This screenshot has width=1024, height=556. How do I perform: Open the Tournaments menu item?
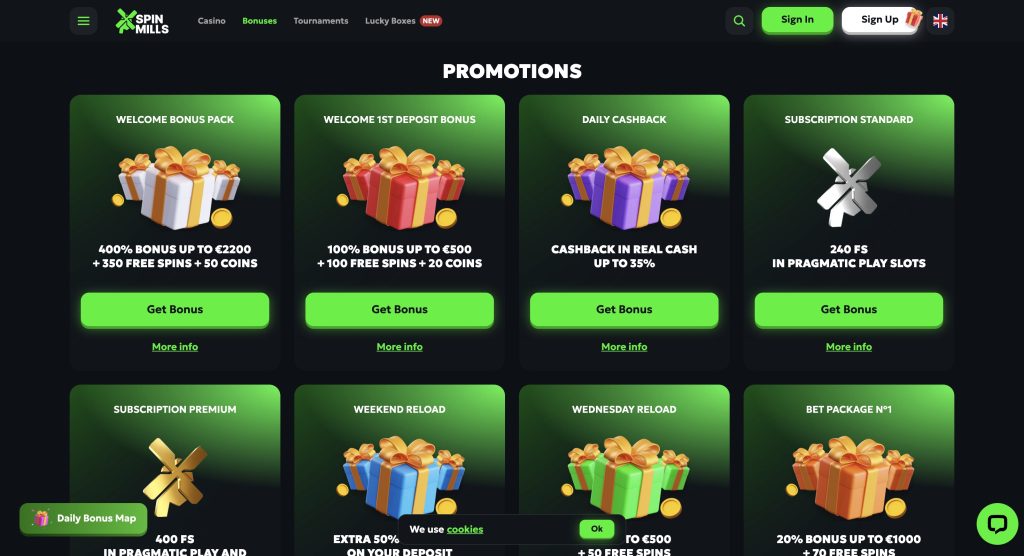321,21
